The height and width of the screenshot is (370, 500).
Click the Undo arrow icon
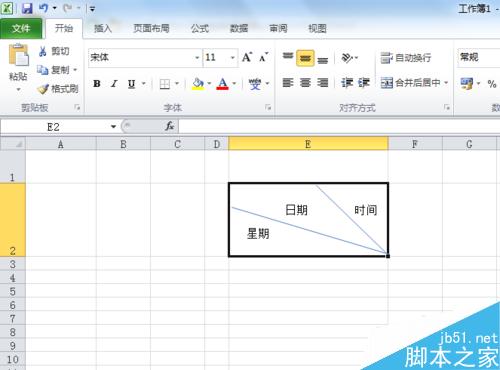[44, 8]
